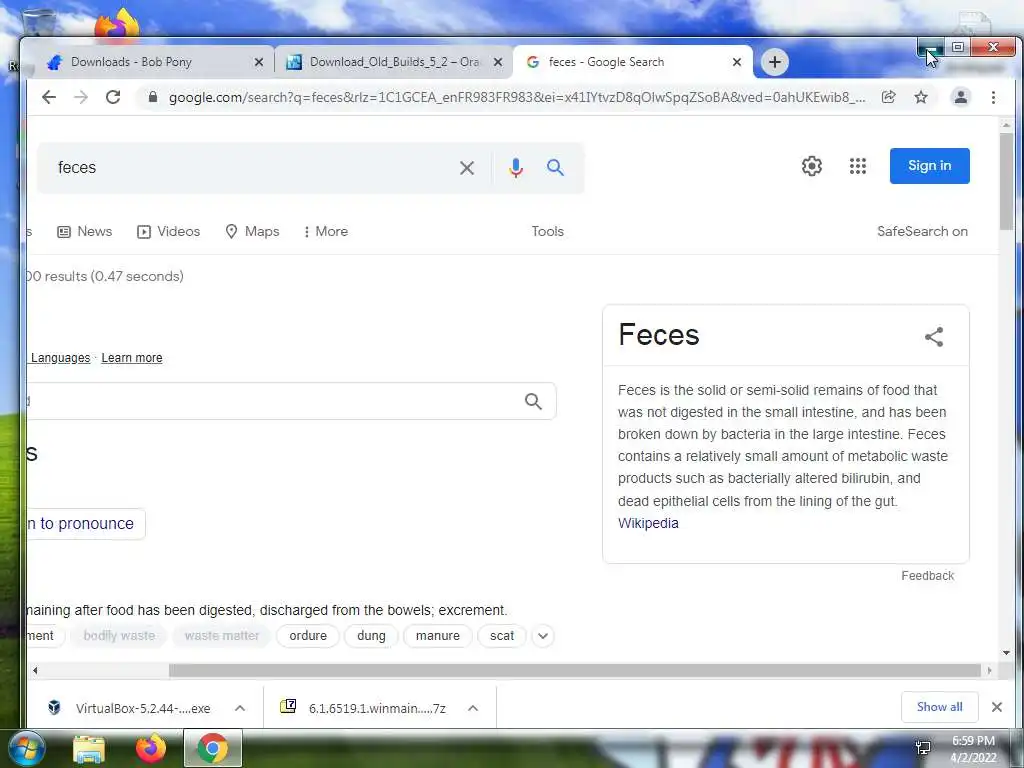Expand more synonyms chevron

point(543,635)
